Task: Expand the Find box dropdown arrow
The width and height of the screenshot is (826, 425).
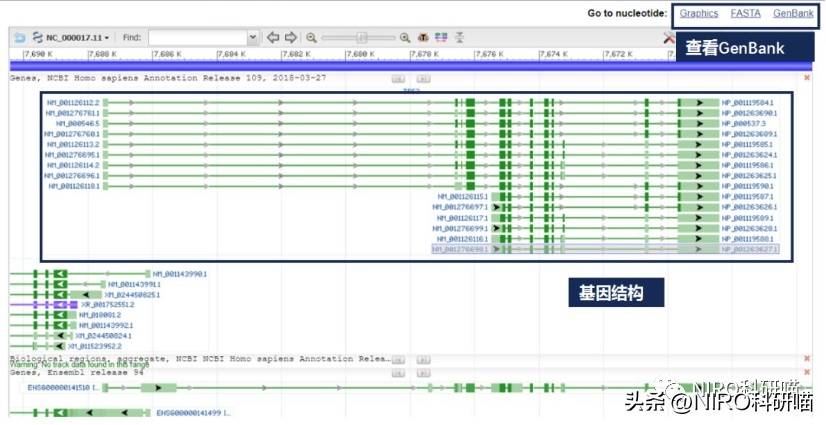Action: [252, 37]
